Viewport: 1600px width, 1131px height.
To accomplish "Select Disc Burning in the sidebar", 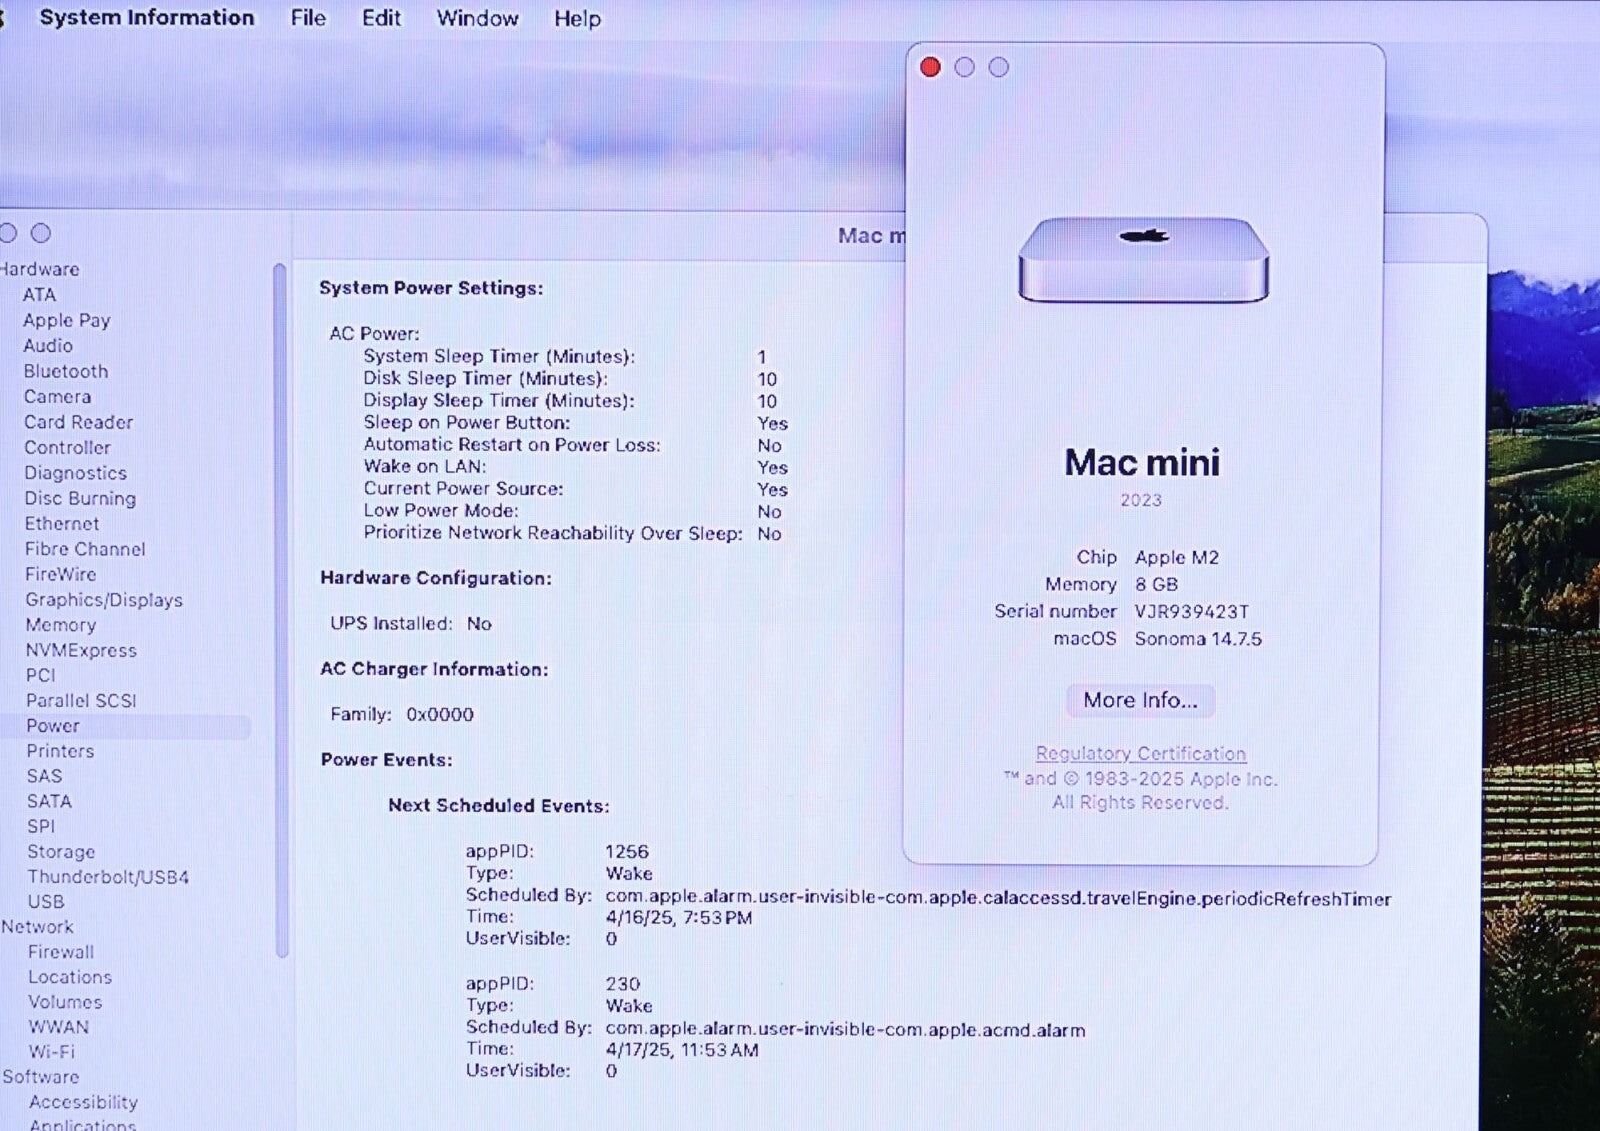I will 80,498.
